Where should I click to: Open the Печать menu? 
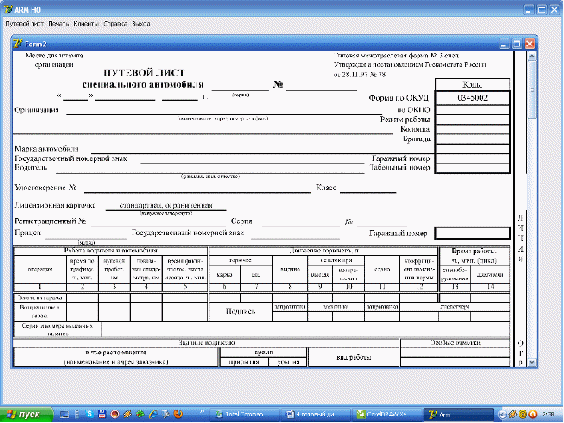pyautogui.click(x=59, y=24)
